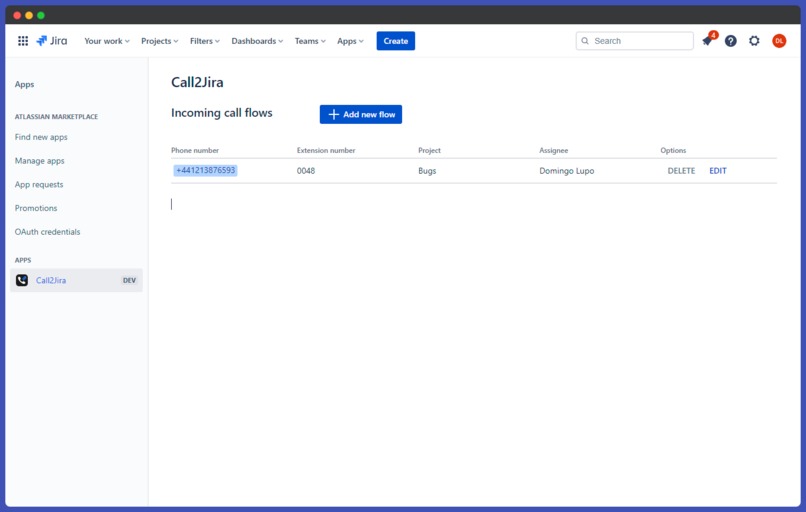The height and width of the screenshot is (512, 806).
Task: Click the assignee Domingo Lupo
Action: click(x=566, y=171)
